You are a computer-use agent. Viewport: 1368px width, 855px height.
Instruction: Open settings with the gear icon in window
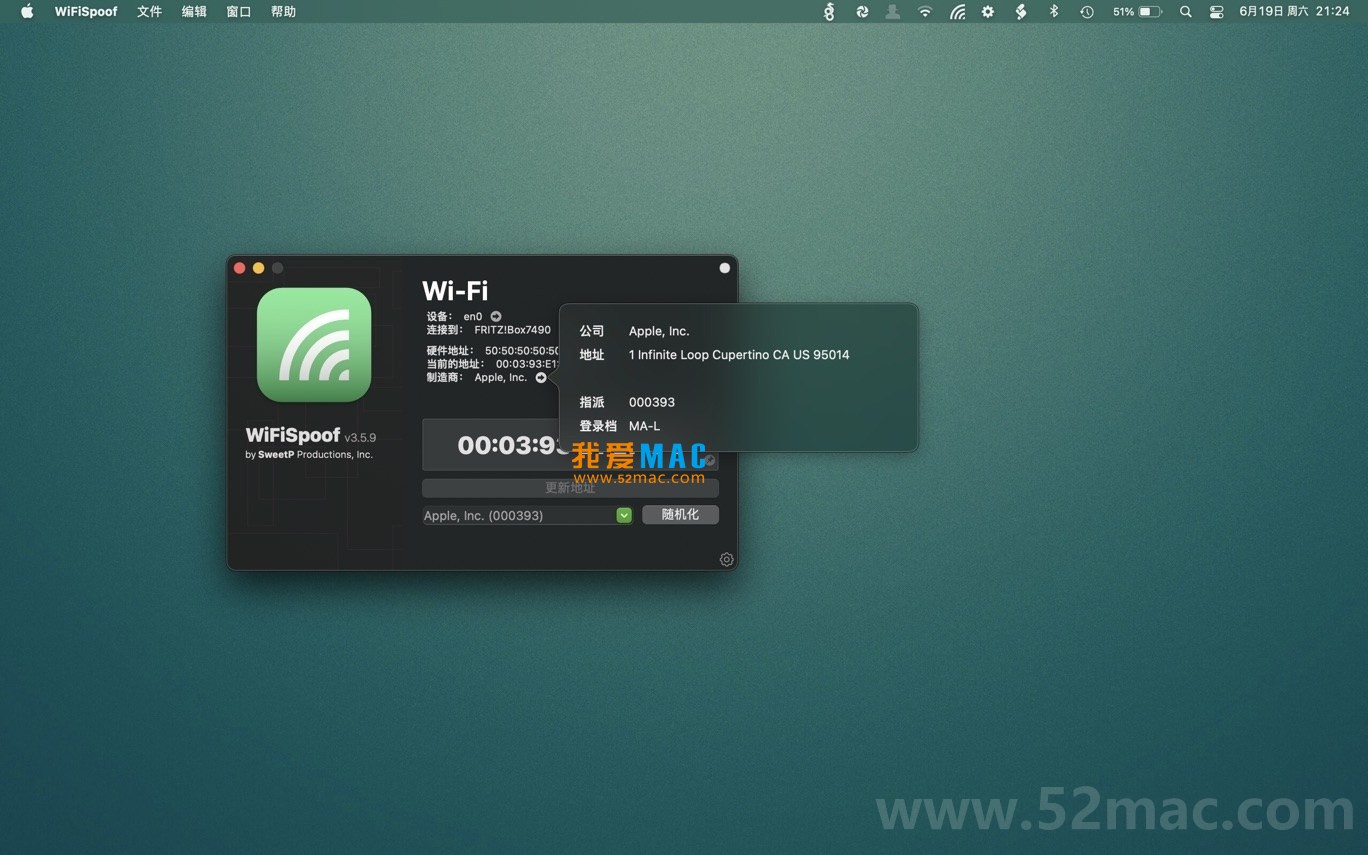727,560
